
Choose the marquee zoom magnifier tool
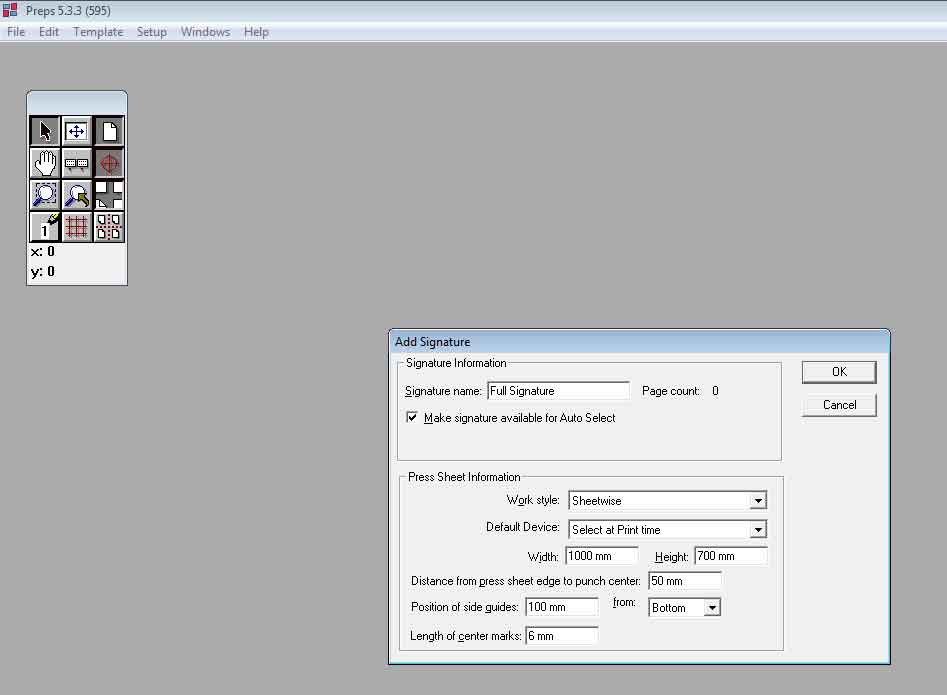pyautogui.click(x=45, y=195)
